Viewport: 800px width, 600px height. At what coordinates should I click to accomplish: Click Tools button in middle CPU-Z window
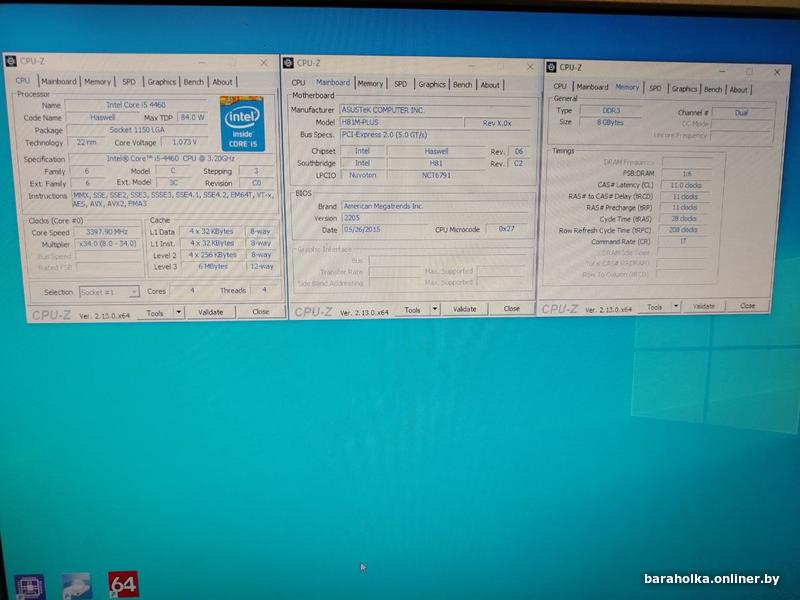pyautogui.click(x=412, y=310)
